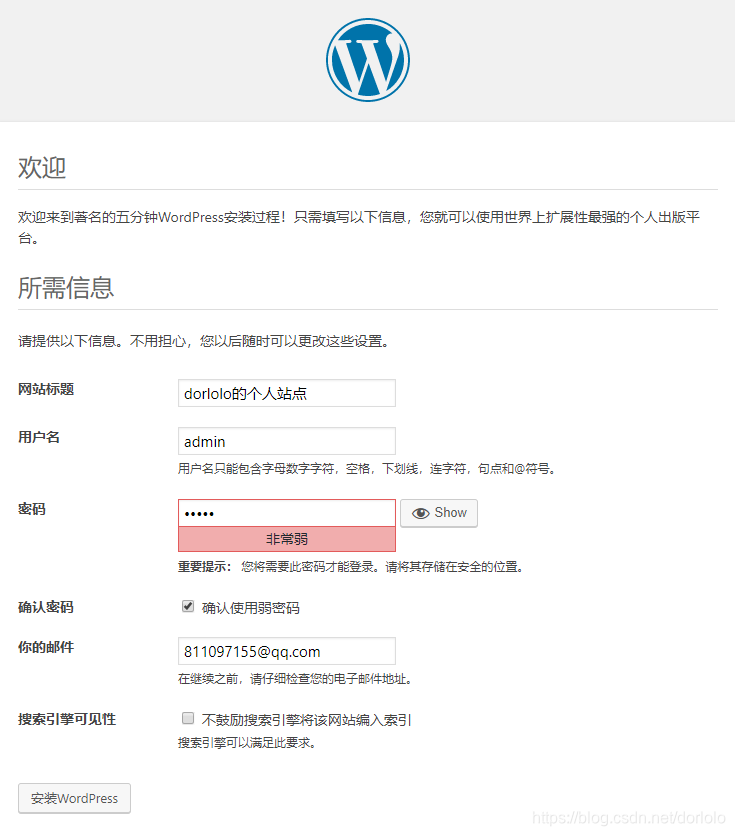Click the WordPress logo at top
This screenshot has height=836, width=735.
(x=368, y=60)
